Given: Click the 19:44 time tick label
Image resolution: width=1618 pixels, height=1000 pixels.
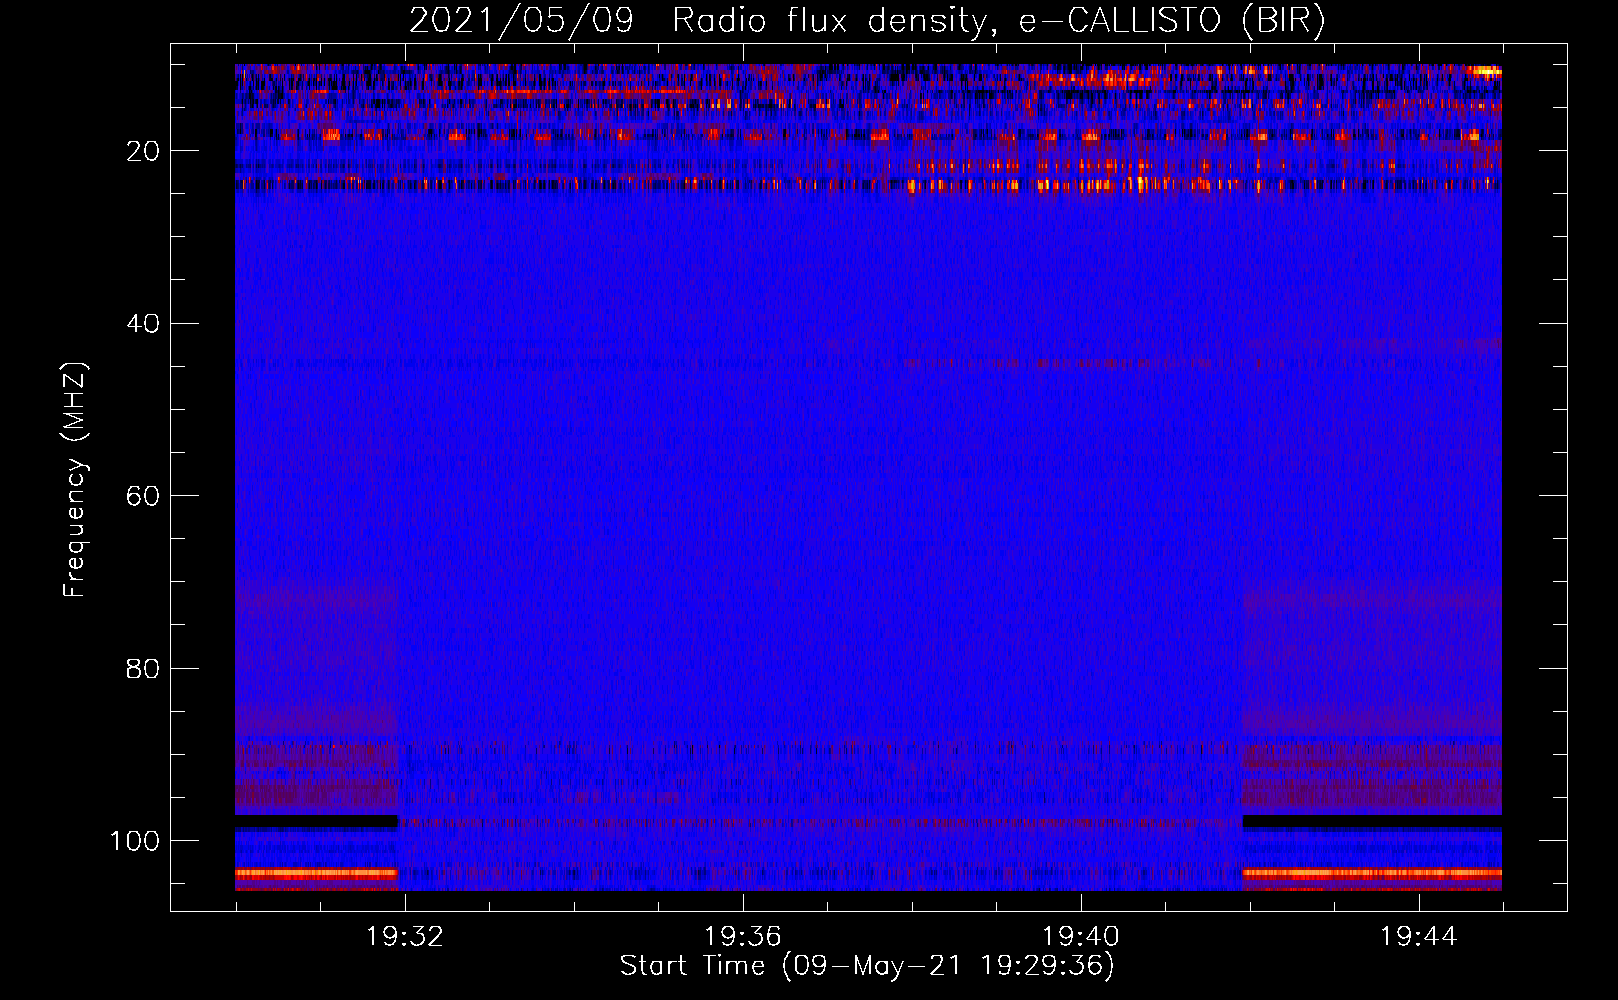Looking at the screenshot, I should point(1419,936).
